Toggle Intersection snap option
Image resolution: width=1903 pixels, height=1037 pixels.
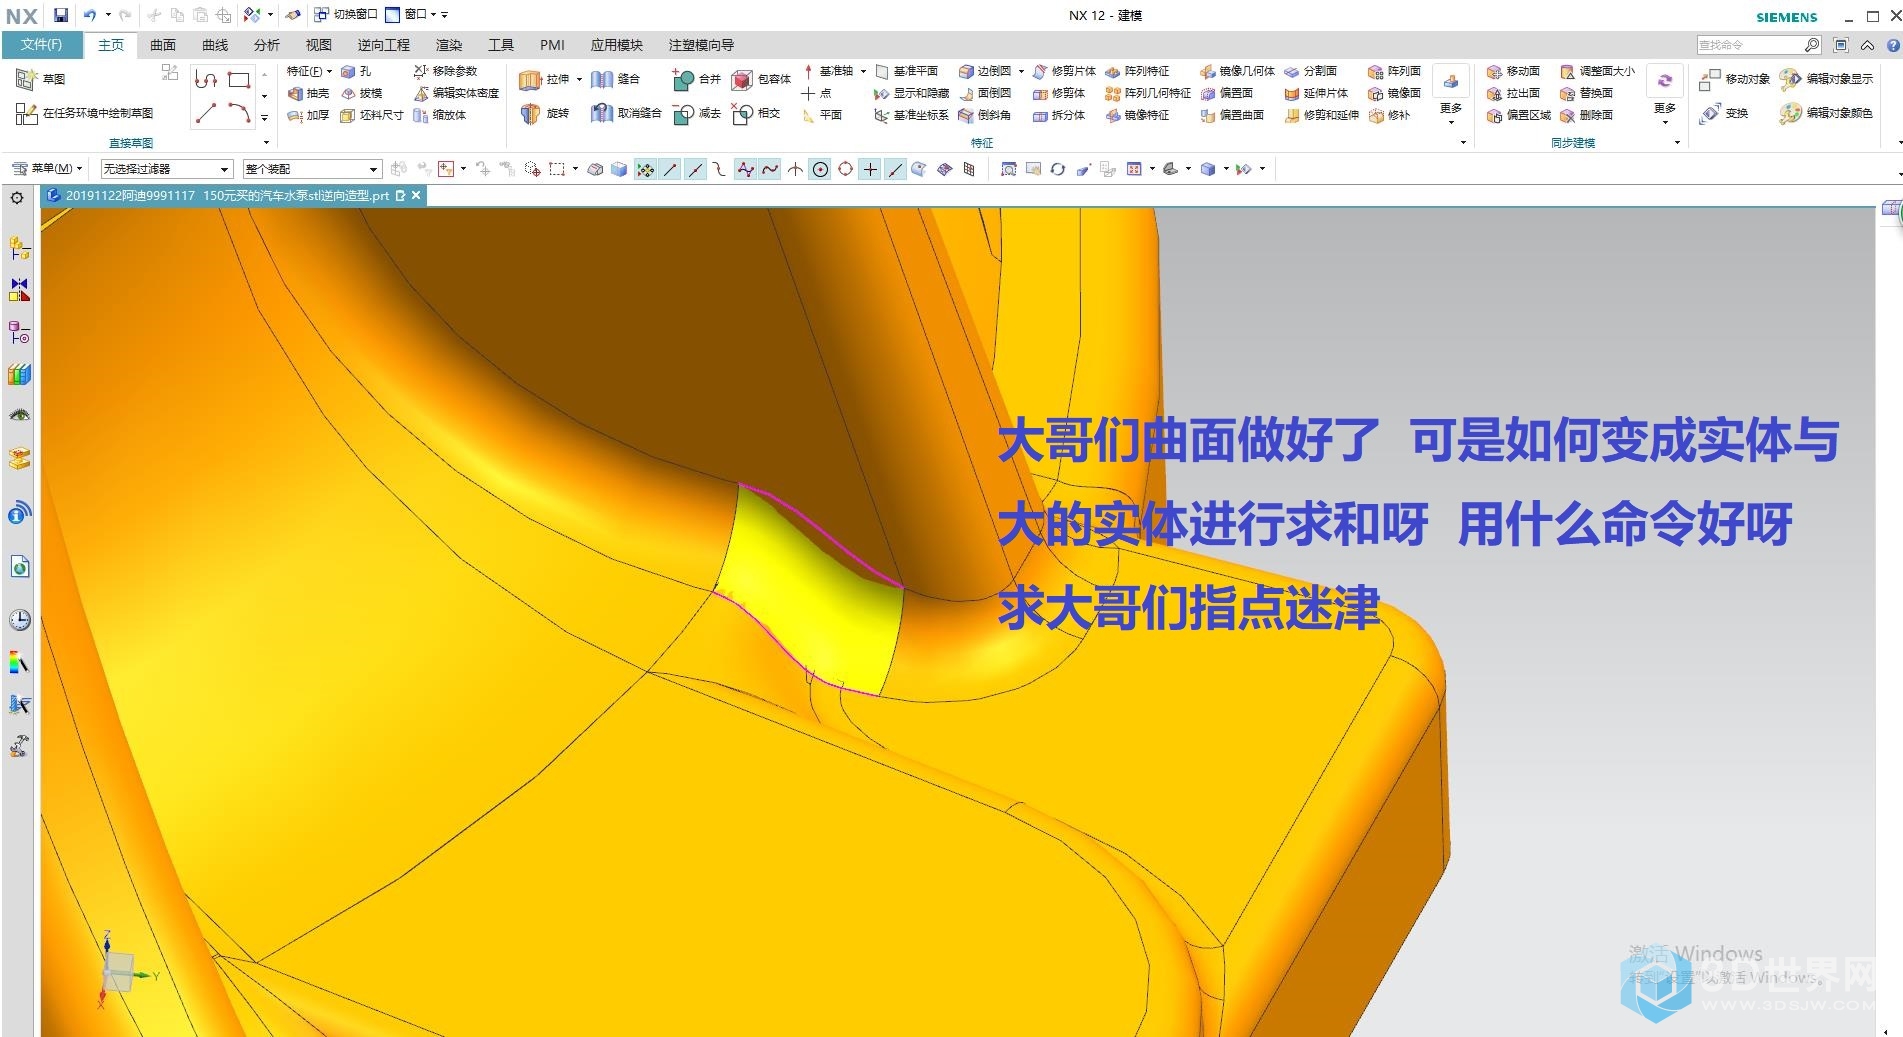[x=795, y=170]
